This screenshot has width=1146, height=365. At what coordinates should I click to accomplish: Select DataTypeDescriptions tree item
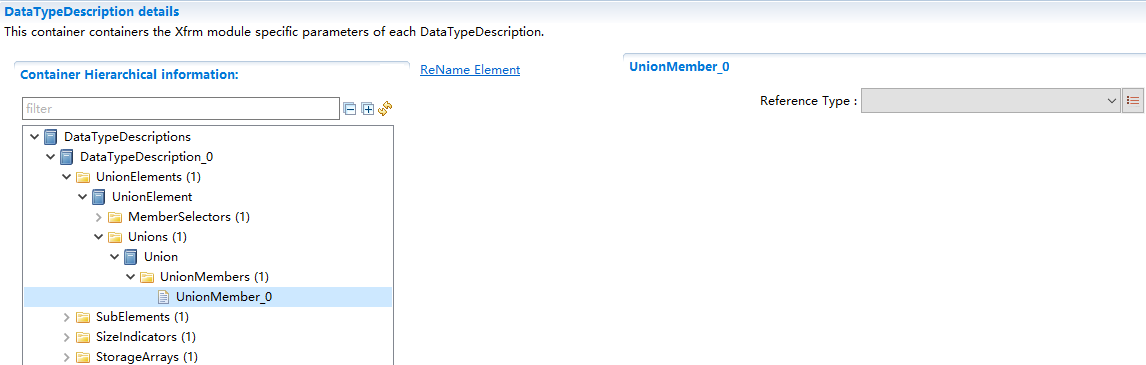click(x=127, y=137)
